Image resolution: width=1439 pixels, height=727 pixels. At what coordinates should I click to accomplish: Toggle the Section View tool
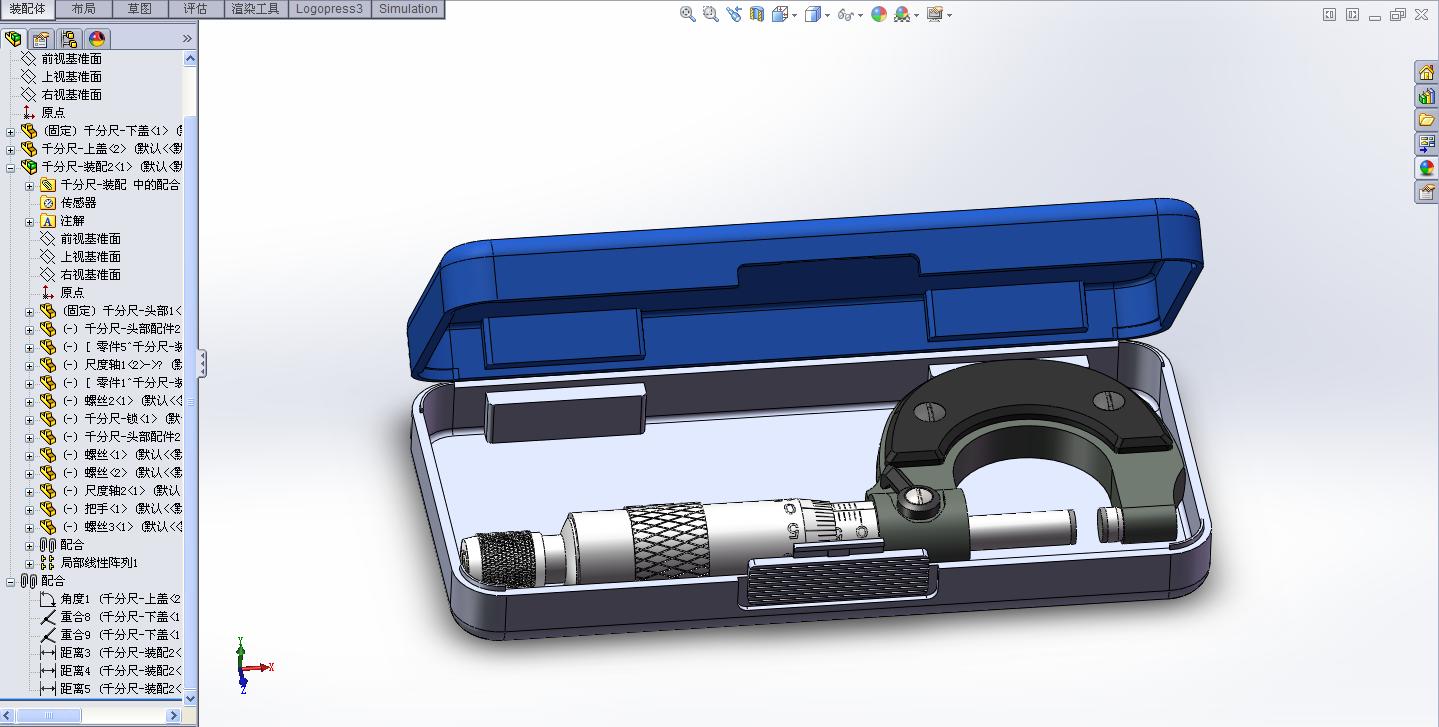pos(757,14)
